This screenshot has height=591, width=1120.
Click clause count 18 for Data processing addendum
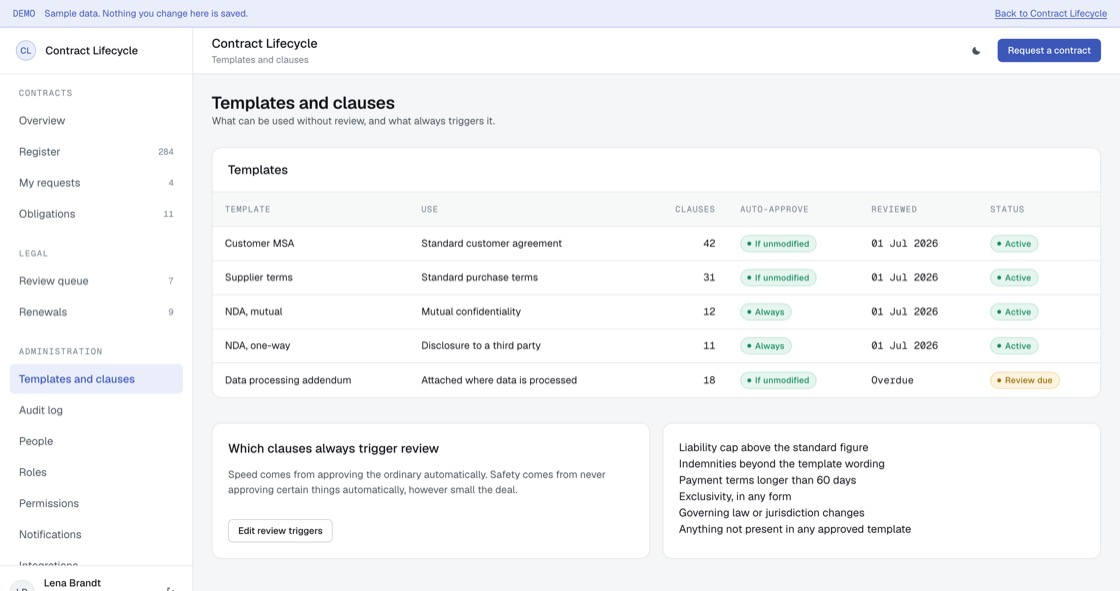(709, 380)
